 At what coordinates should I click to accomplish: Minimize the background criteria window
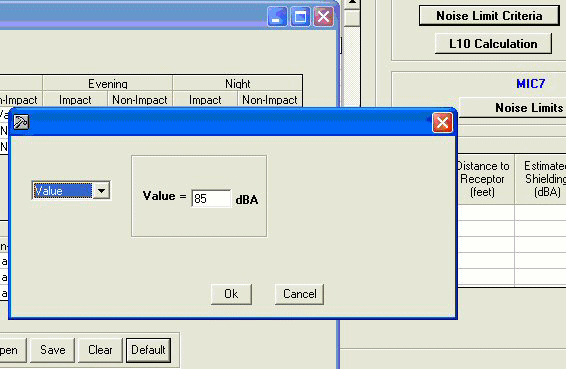pos(277,17)
